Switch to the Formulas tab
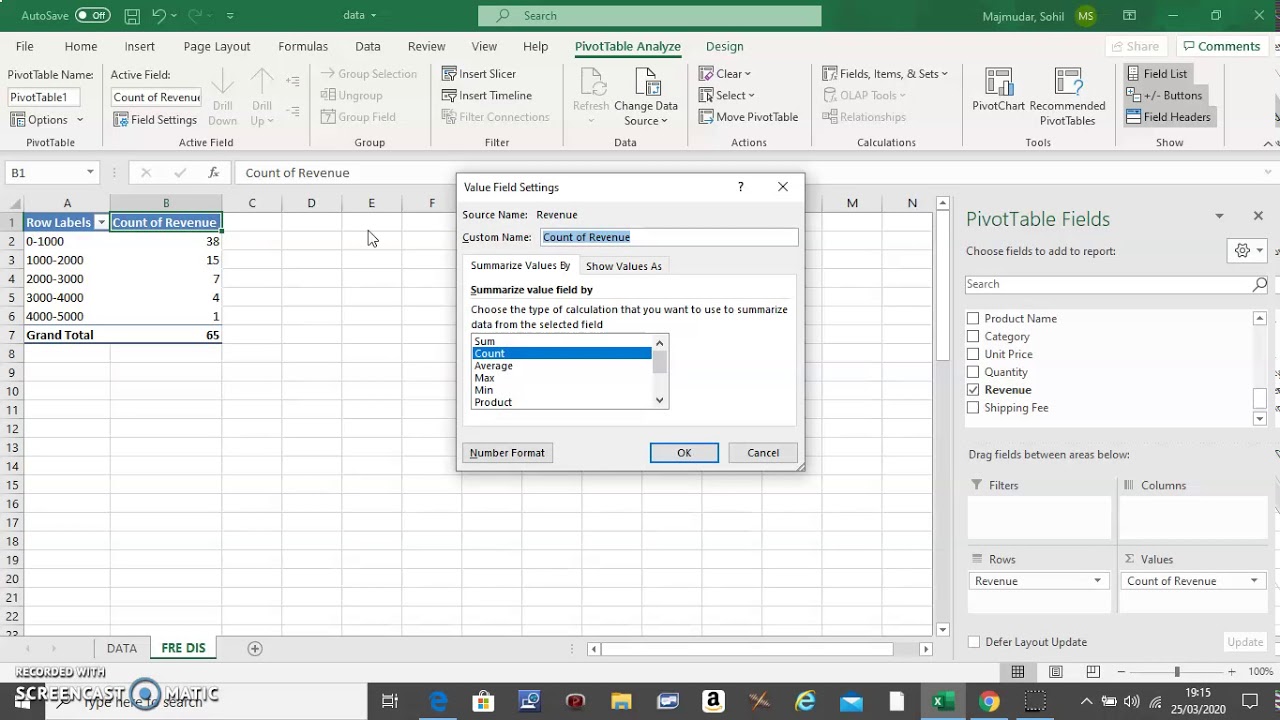The width and height of the screenshot is (1280, 720). [x=303, y=46]
